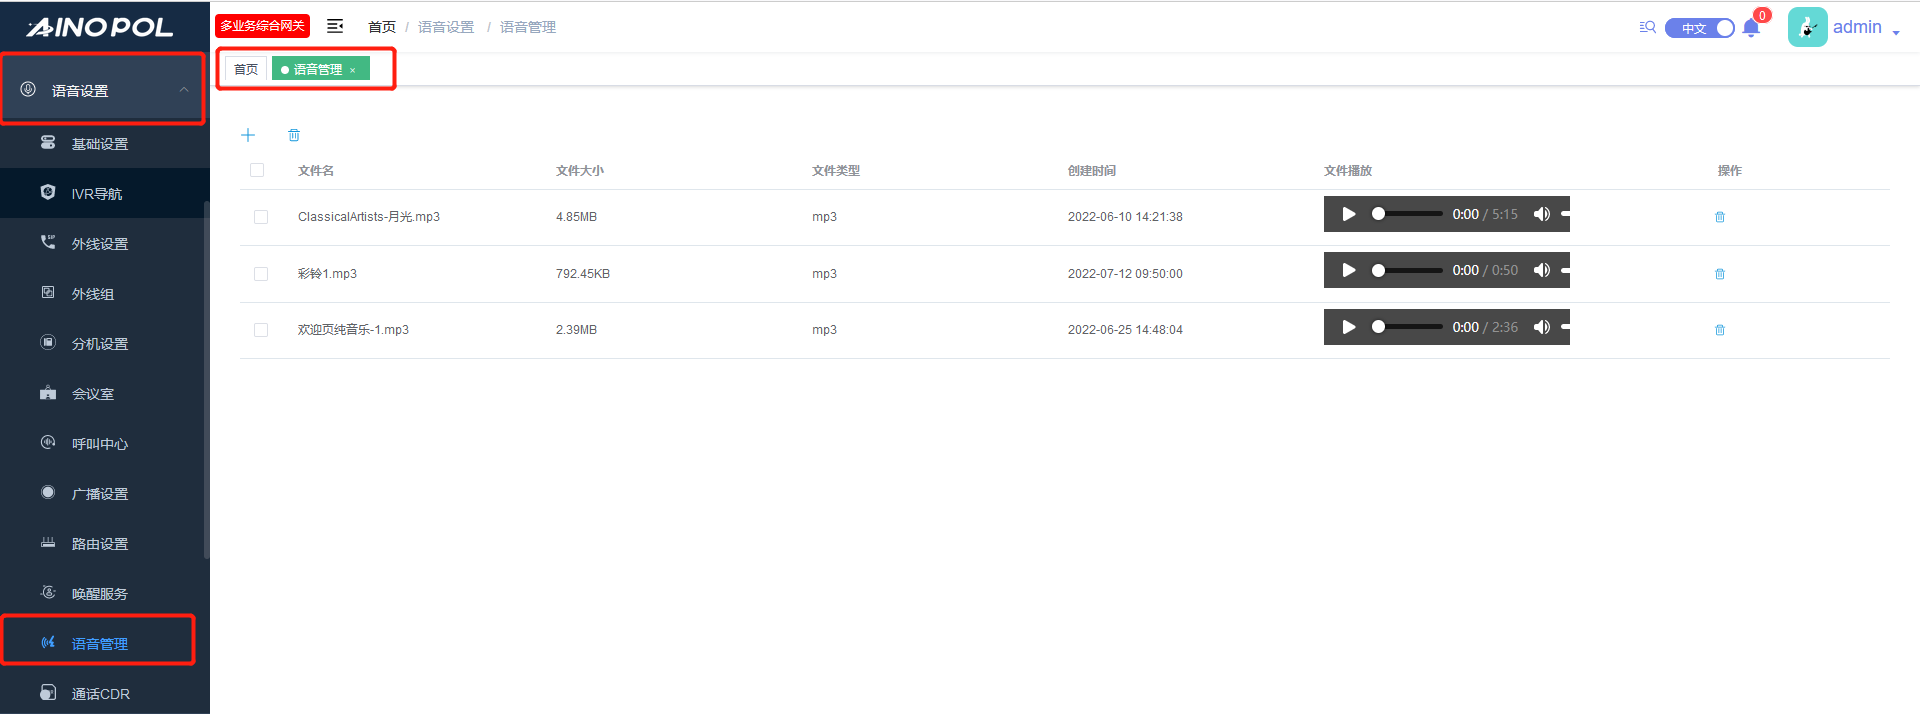Image resolution: width=1920 pixels, height=714 pixels.
Task: Open the notification bell
Action: tap(1751, 28)
